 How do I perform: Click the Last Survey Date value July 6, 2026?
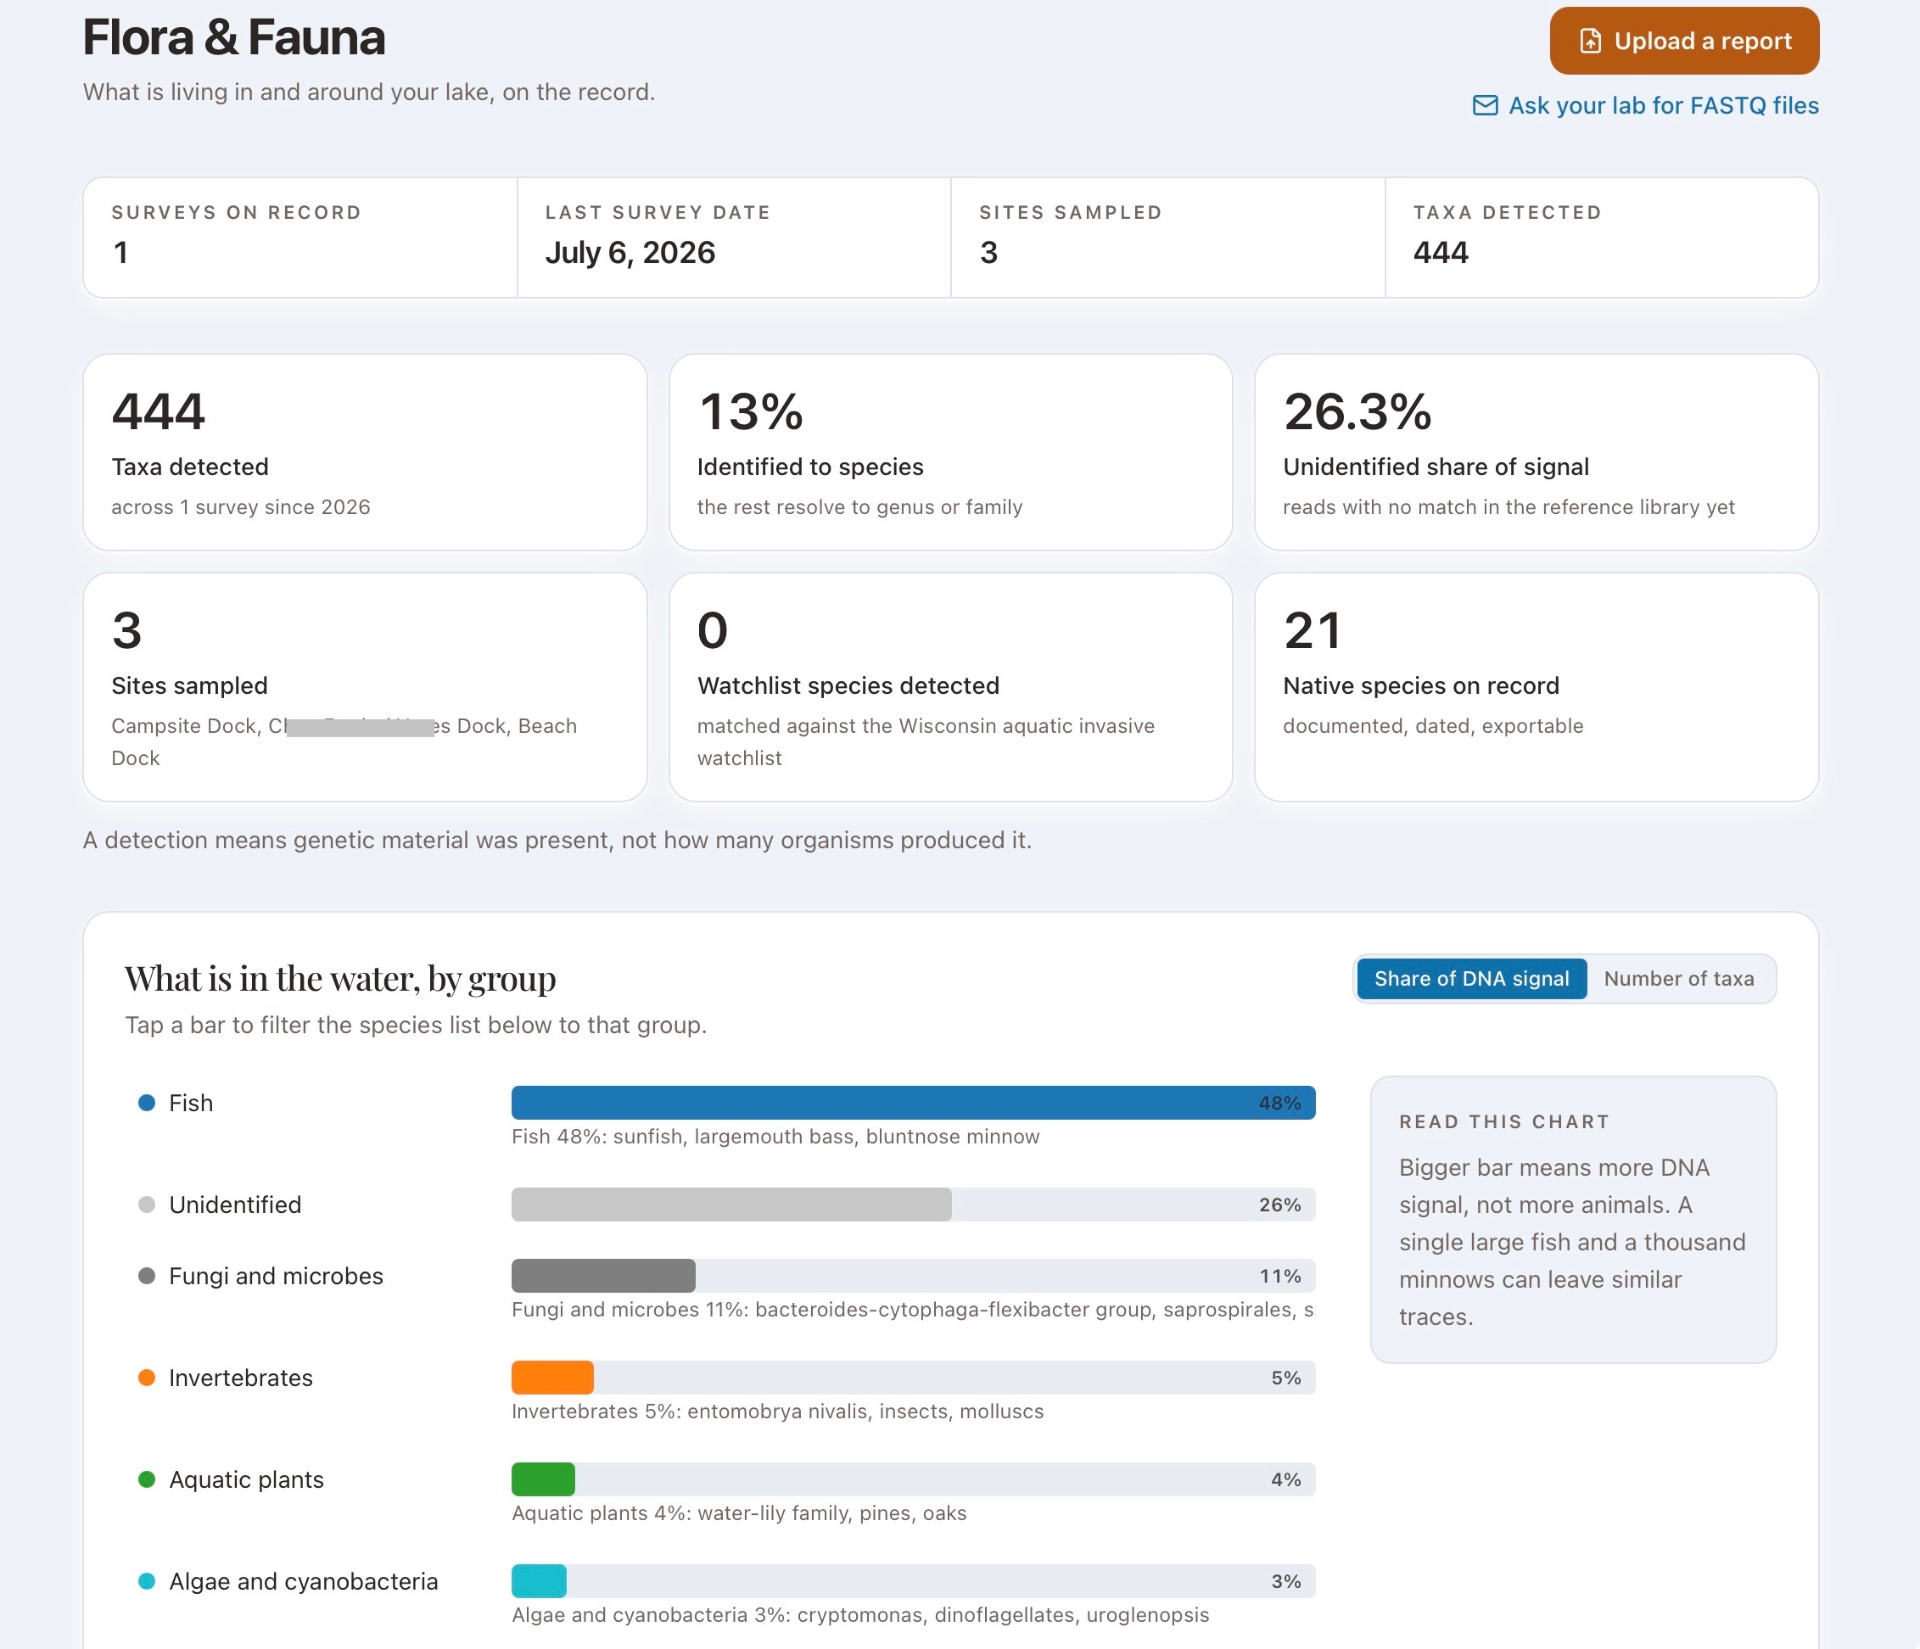[630, 253]
